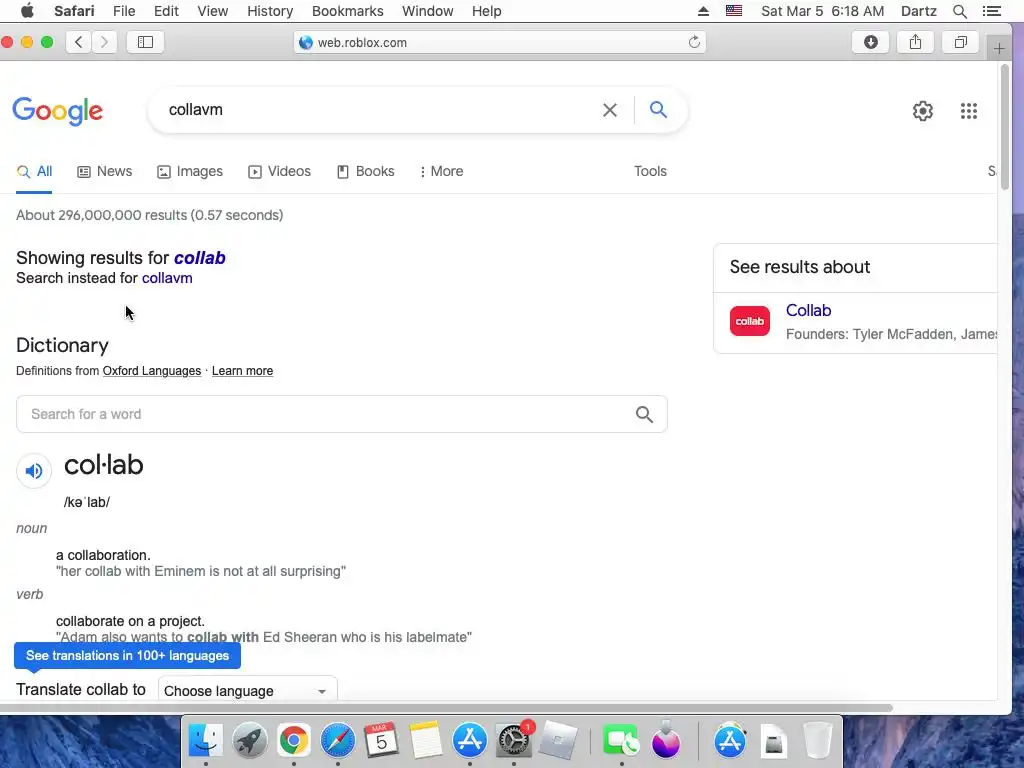
Task: Click the Dictionary heading
Action: pyautogui.click(x=62, y=345)
